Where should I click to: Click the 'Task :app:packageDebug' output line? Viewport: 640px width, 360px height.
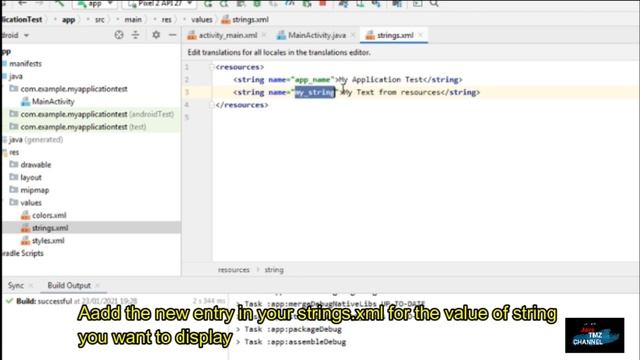tap(293, 329)
